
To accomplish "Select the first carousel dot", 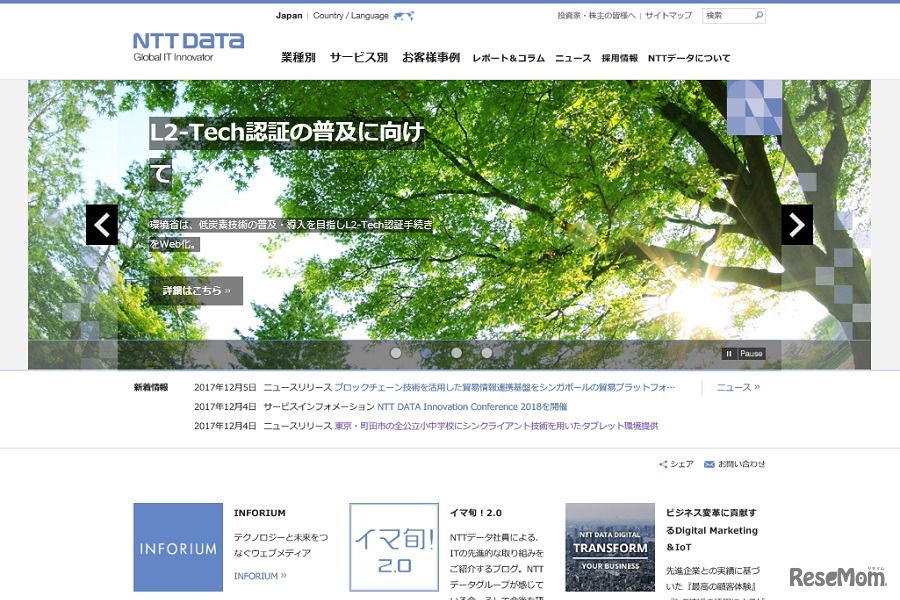I will click(x=395, y=353).
